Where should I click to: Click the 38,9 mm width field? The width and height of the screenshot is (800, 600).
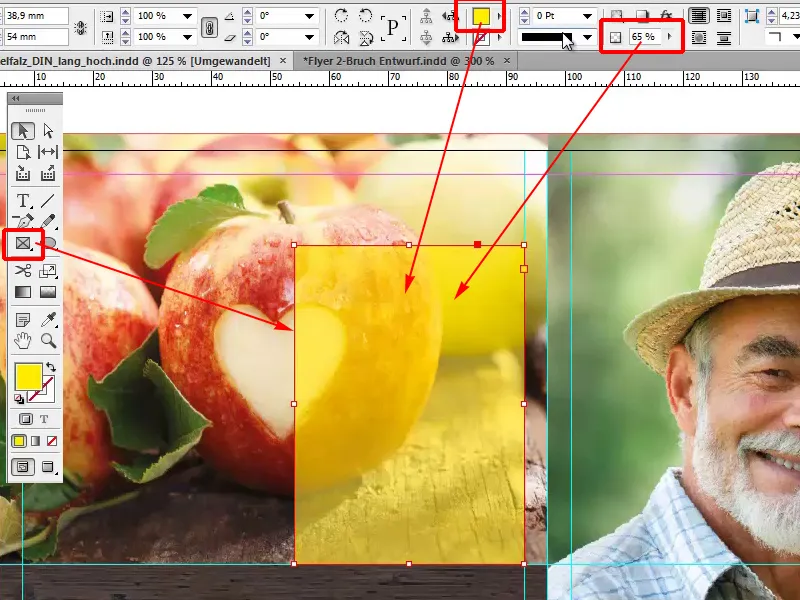36,16
